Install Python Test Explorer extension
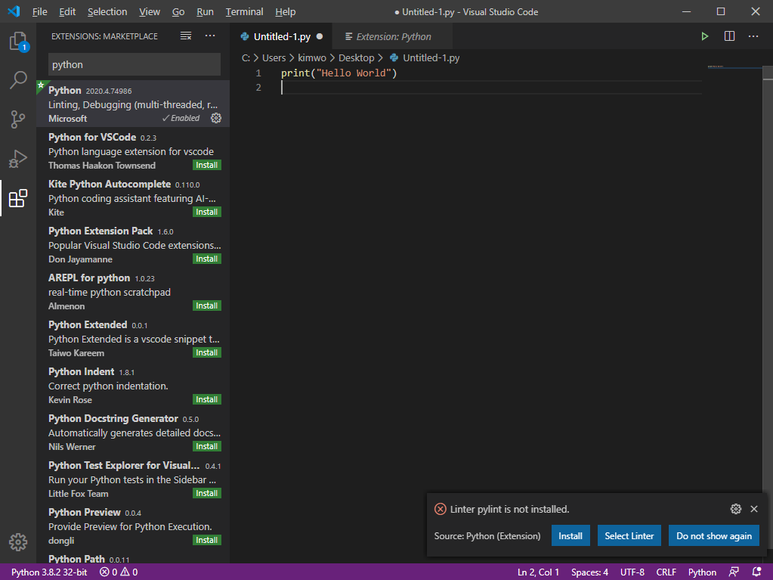 (x=207, y=493)
